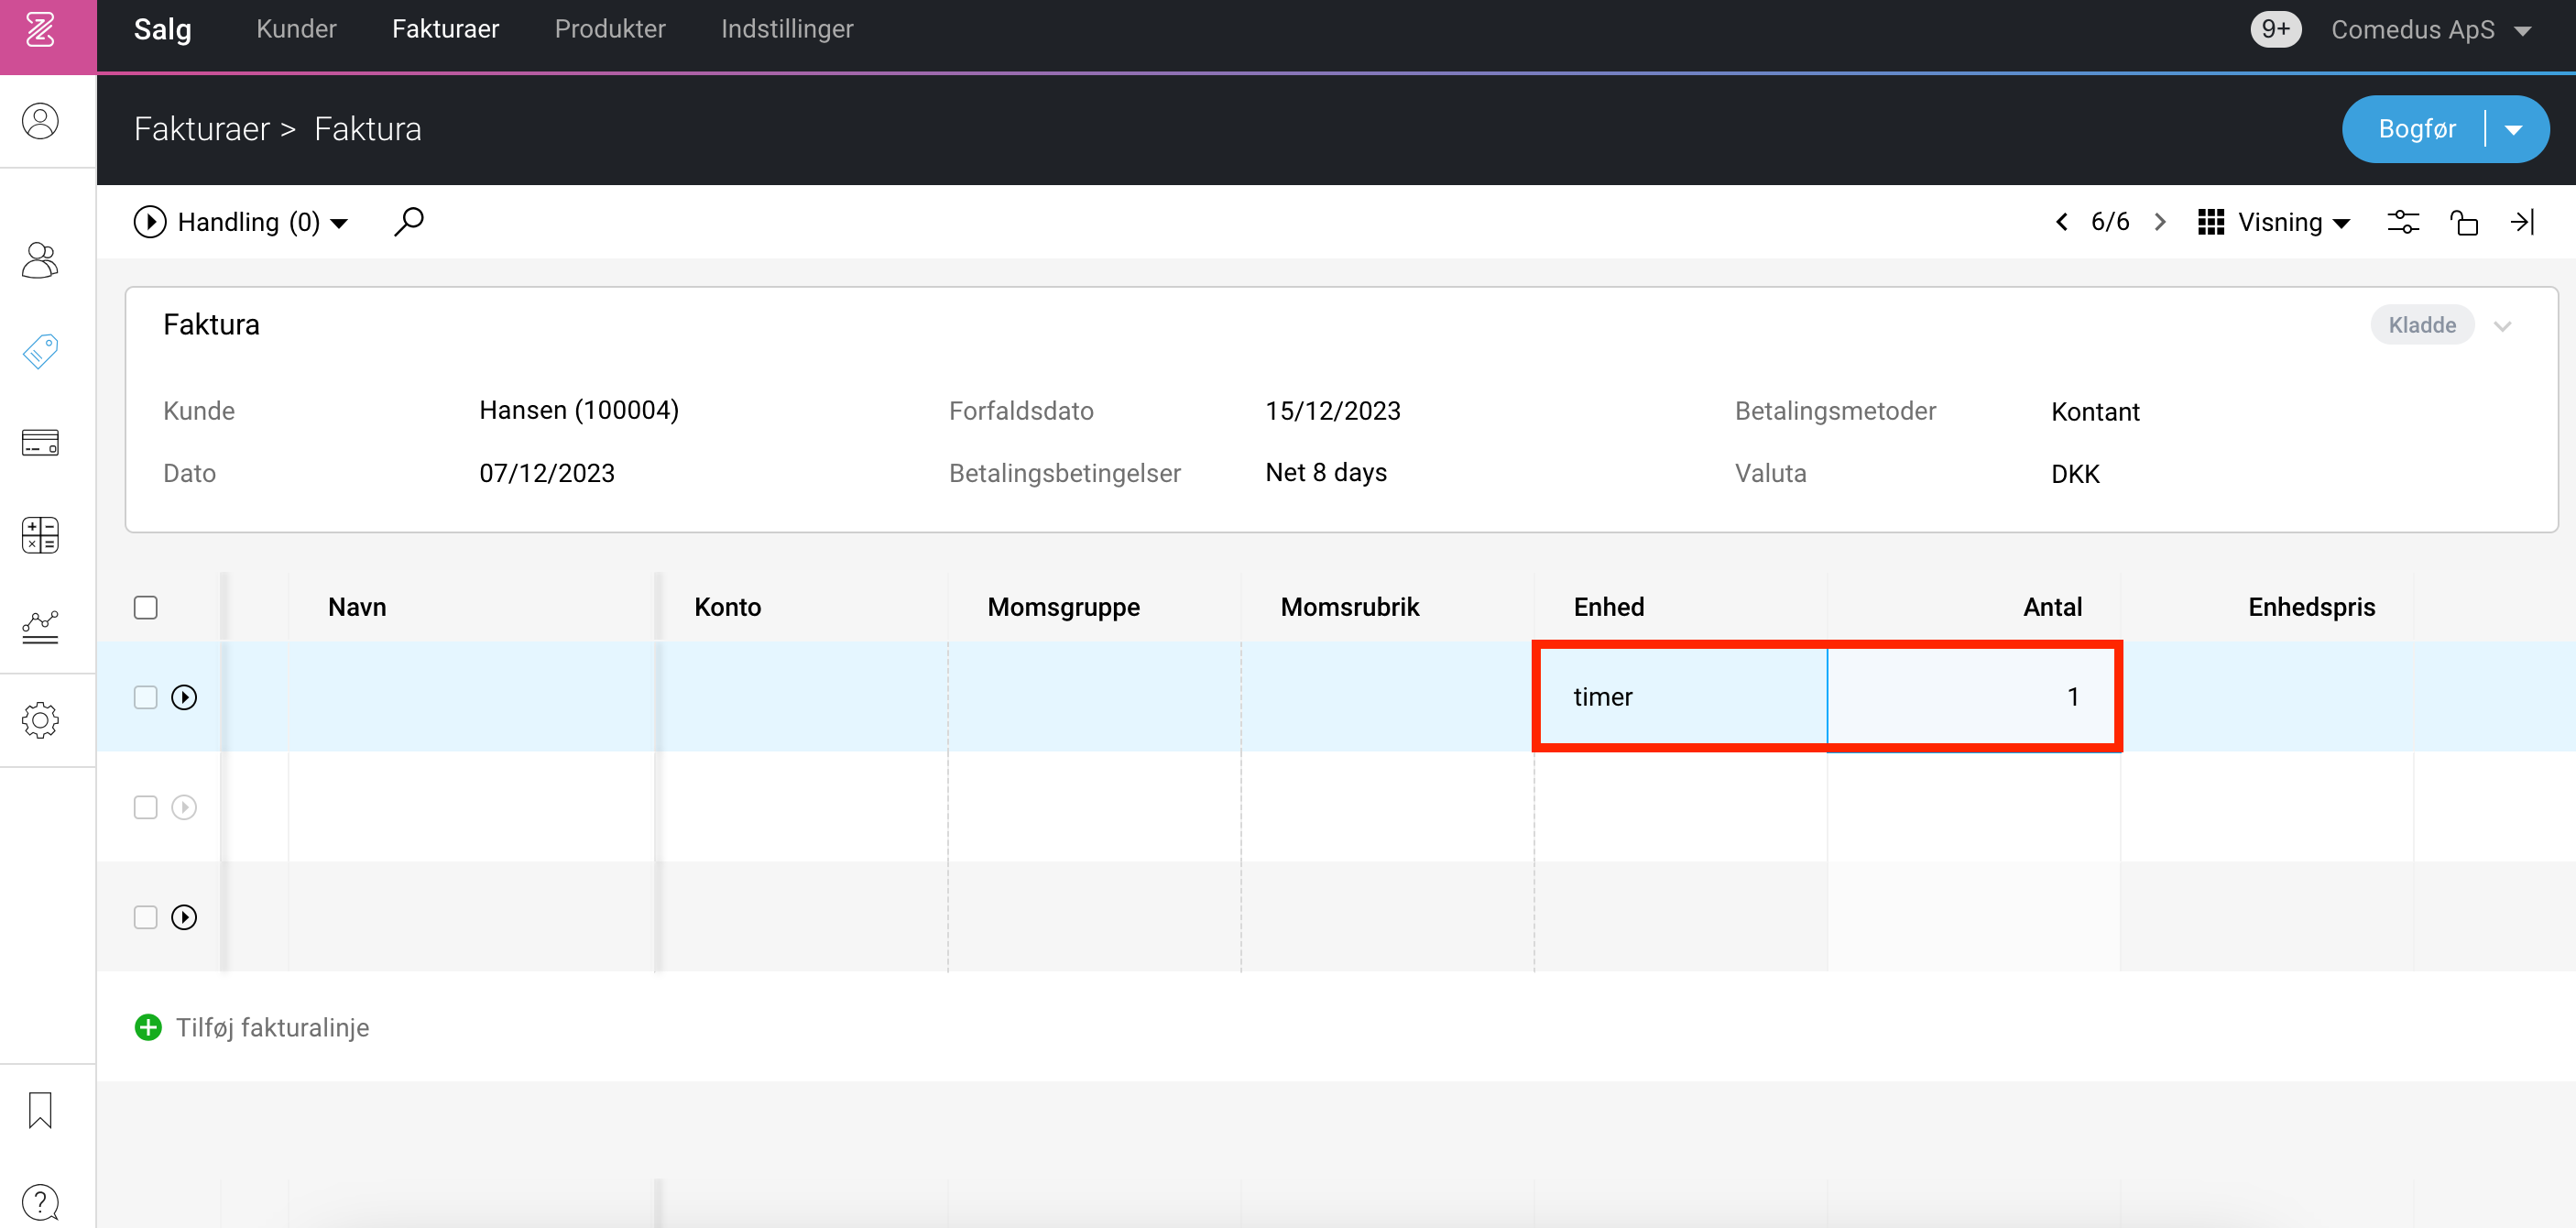Open the Indstillinger menu

[787, 29]
